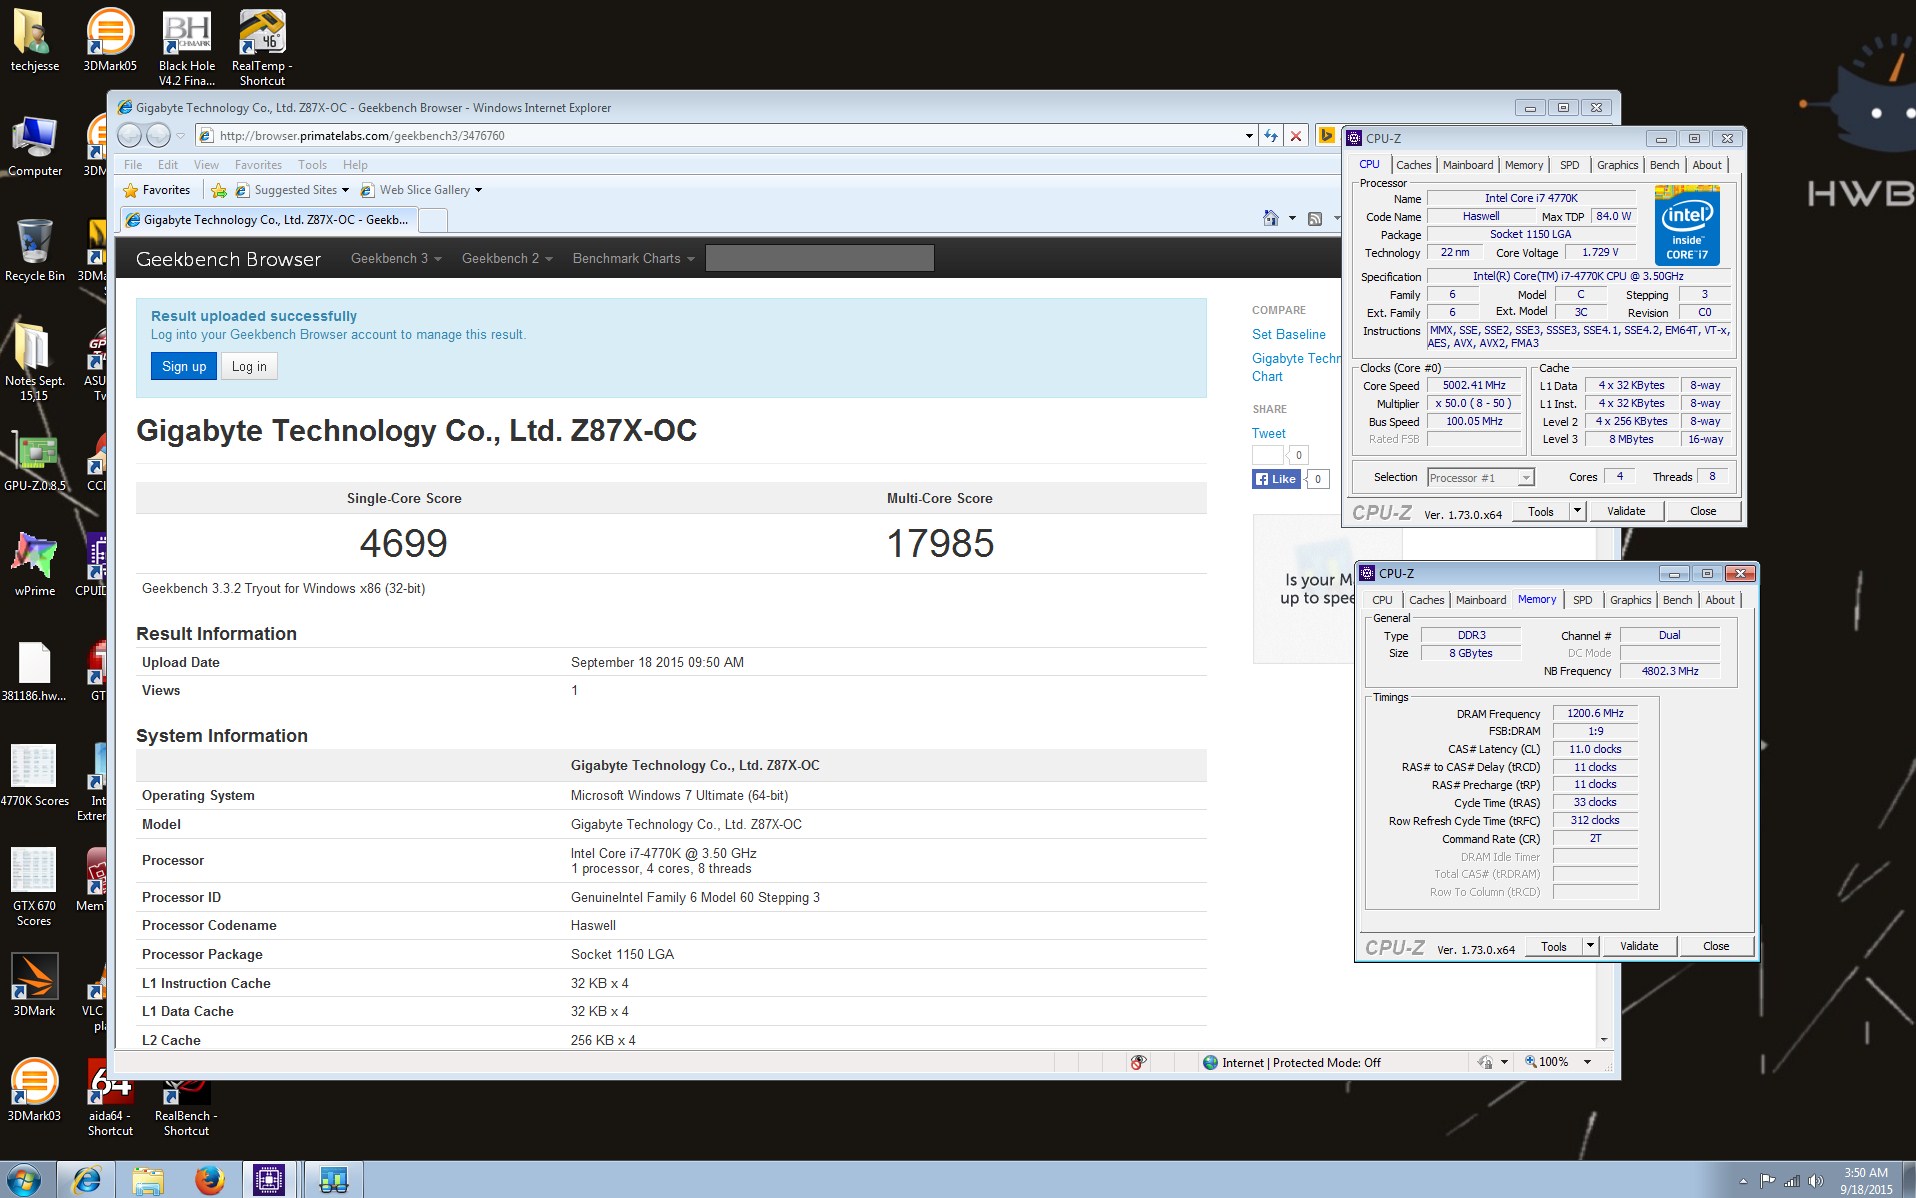Click the Sign up button
Viewport: 1916px width, 1198px height.
tap(184, 366)
